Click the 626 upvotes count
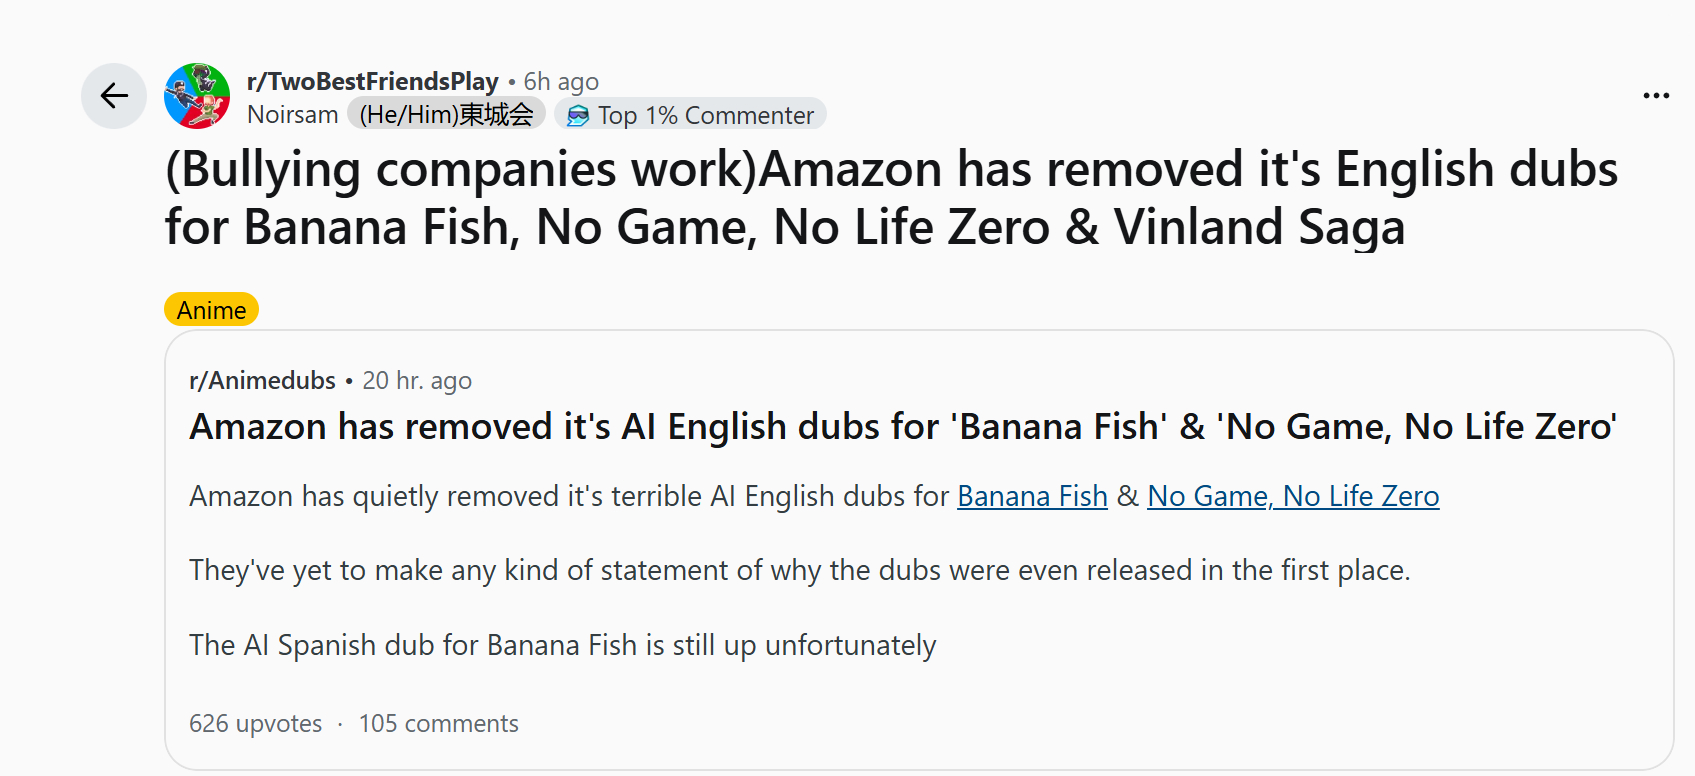Viewport: 1695px width, 776px height. click(x=256, y=723)
